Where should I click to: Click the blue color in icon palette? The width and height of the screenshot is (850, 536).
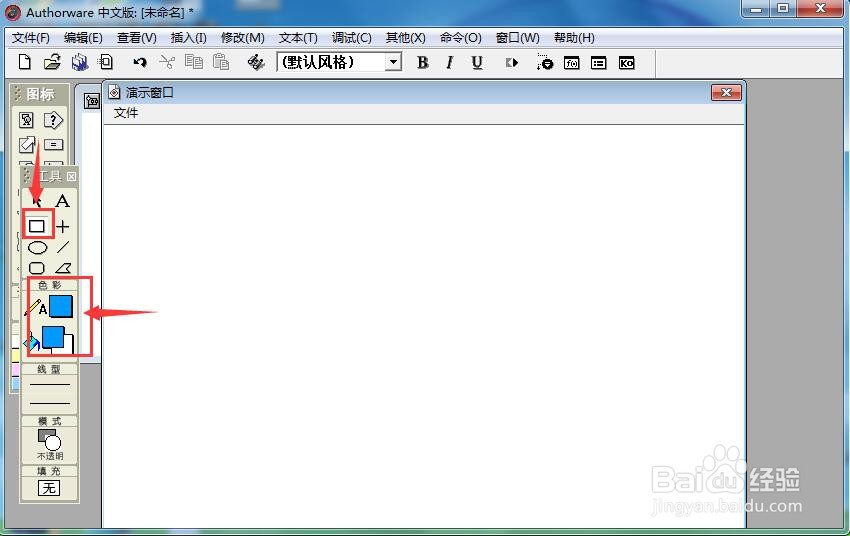pyautogui.click(x=15, y=383)
